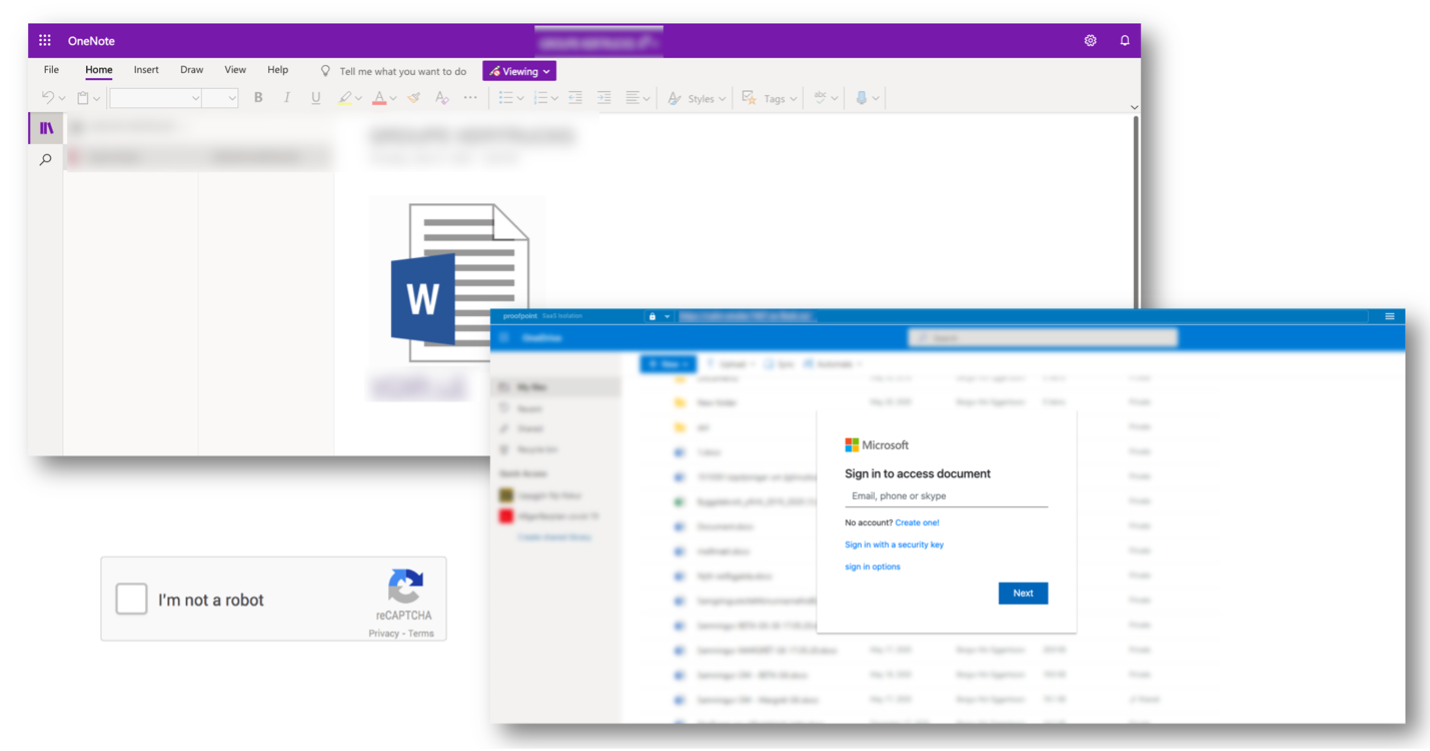This screenshot has height=751, width=1430.
Task: Click the Styles icon in the ribbon
Action: click(x=675, y=98)
